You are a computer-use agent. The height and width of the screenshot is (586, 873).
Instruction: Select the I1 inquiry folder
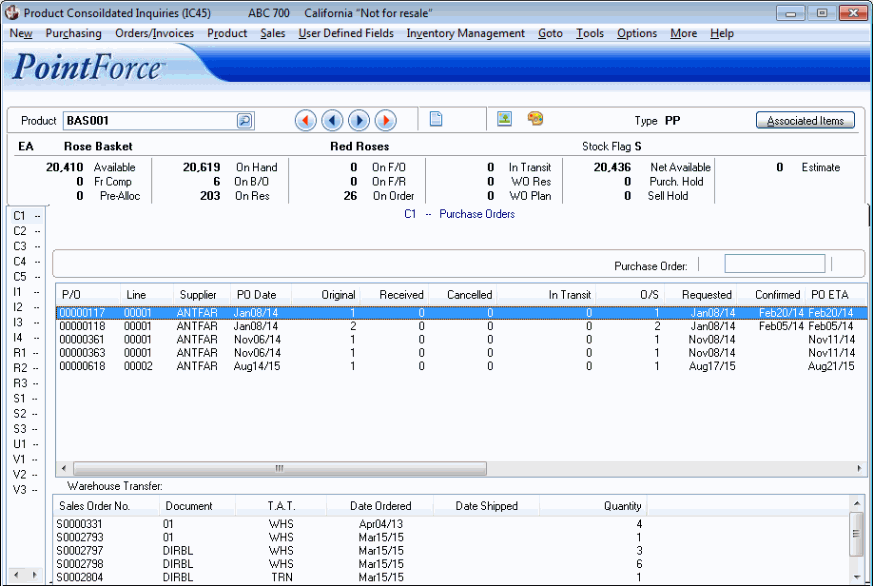[x=26, y=292]
